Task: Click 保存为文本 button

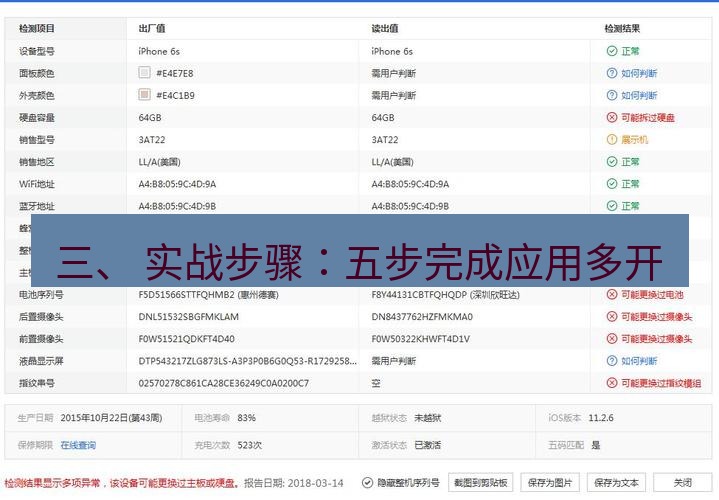Action: tap(616, 483)
